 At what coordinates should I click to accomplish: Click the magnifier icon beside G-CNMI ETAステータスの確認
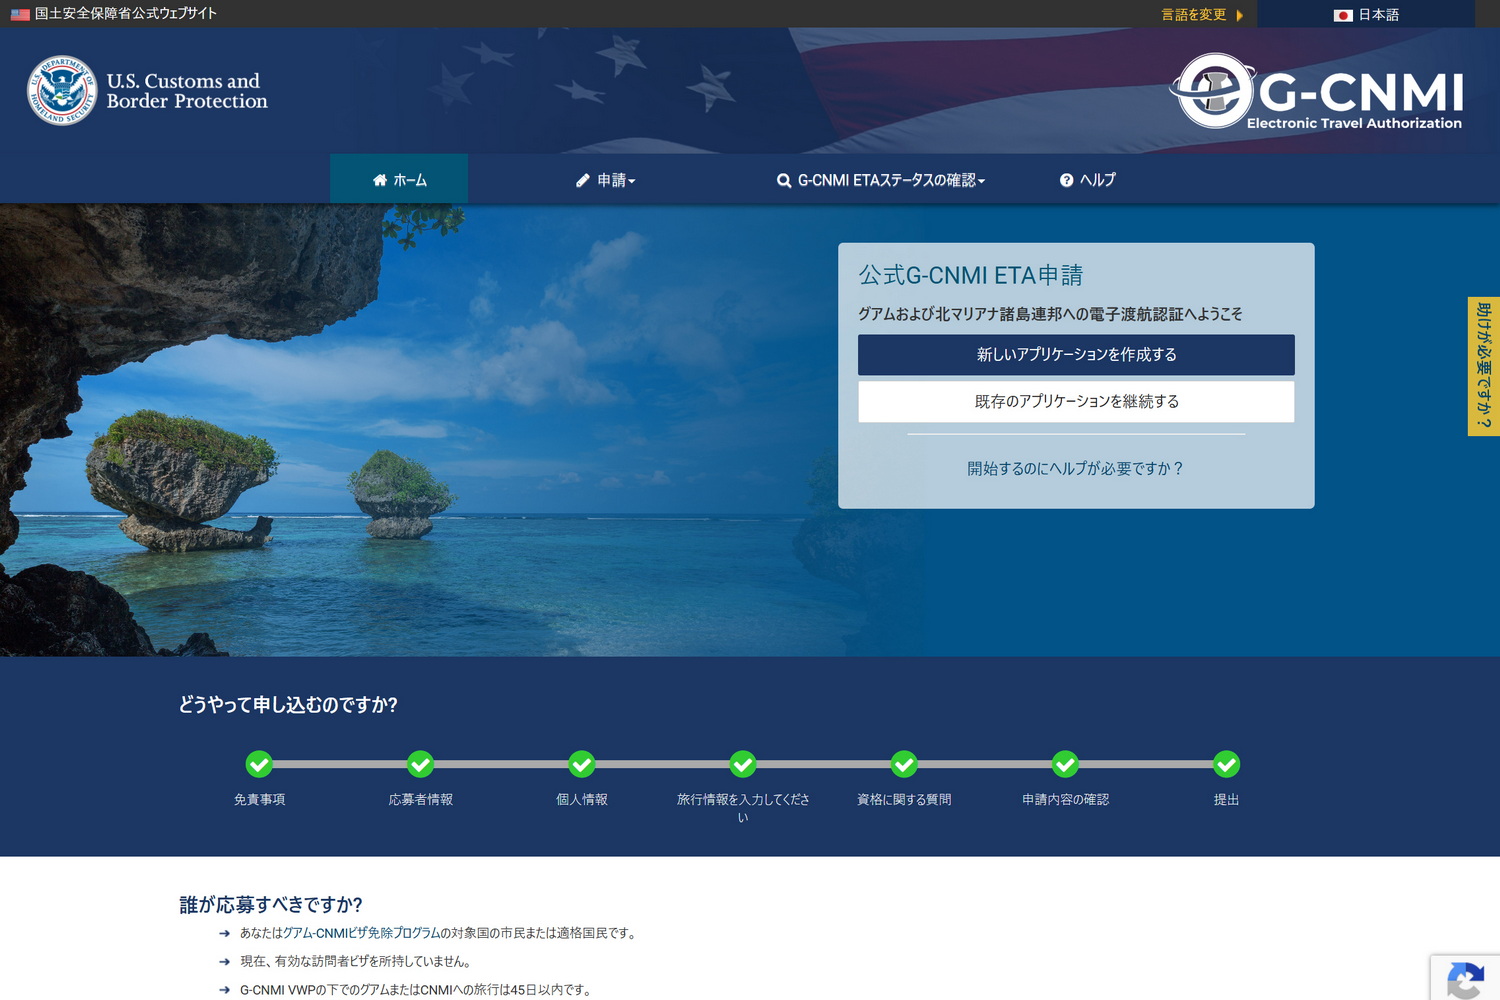pyautogui.click(x=784, y=180)
